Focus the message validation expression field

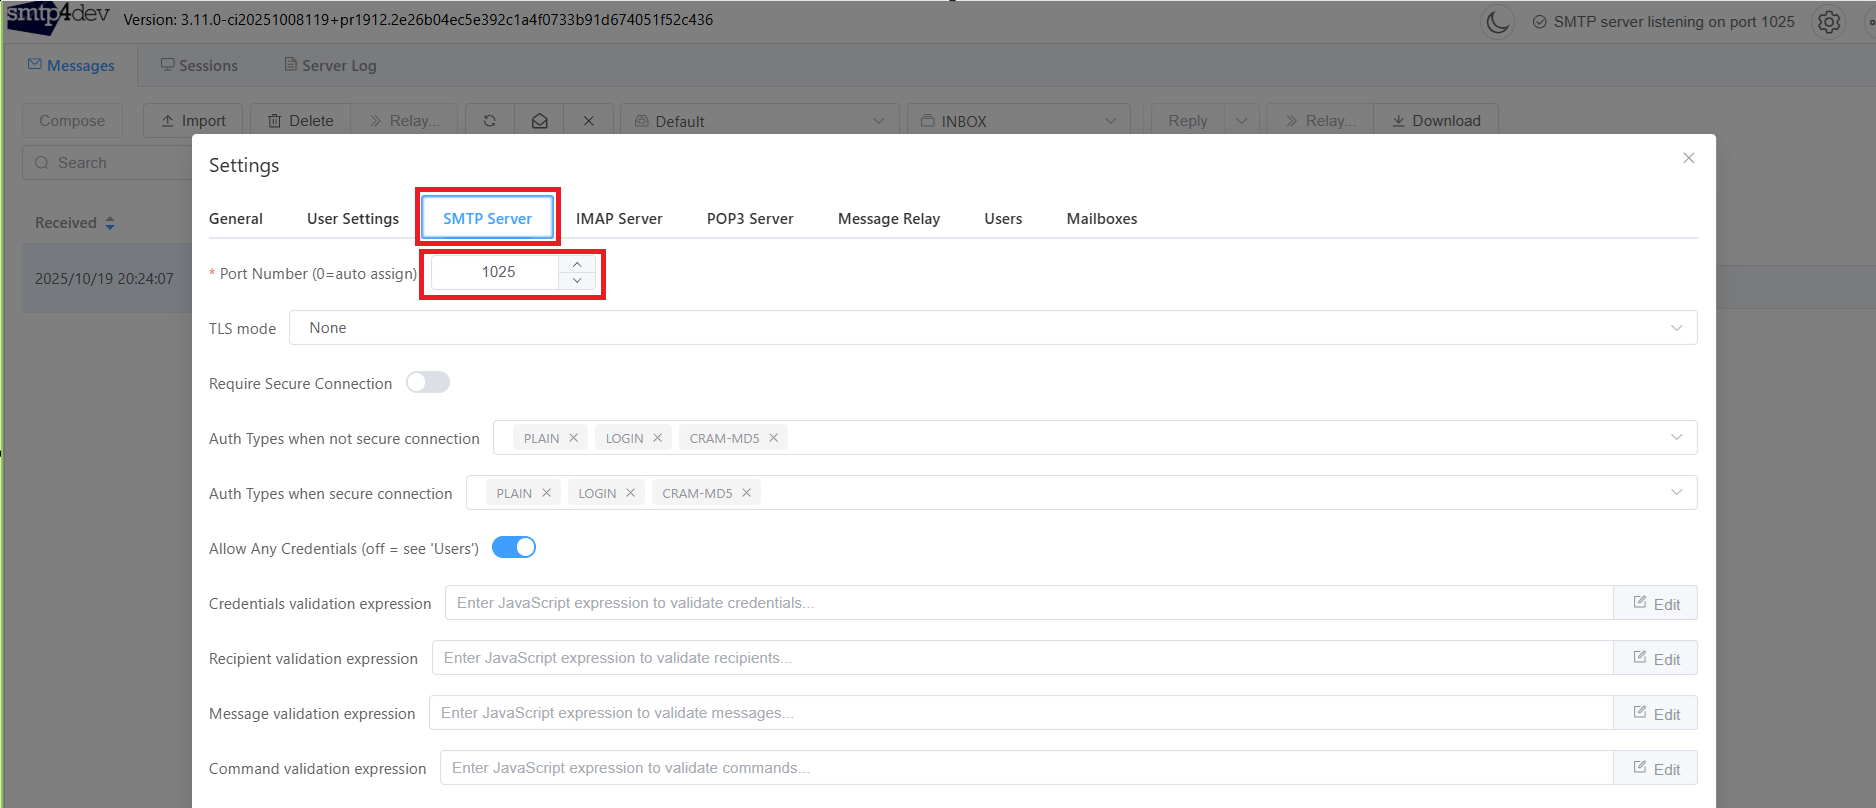point(1021,713)
